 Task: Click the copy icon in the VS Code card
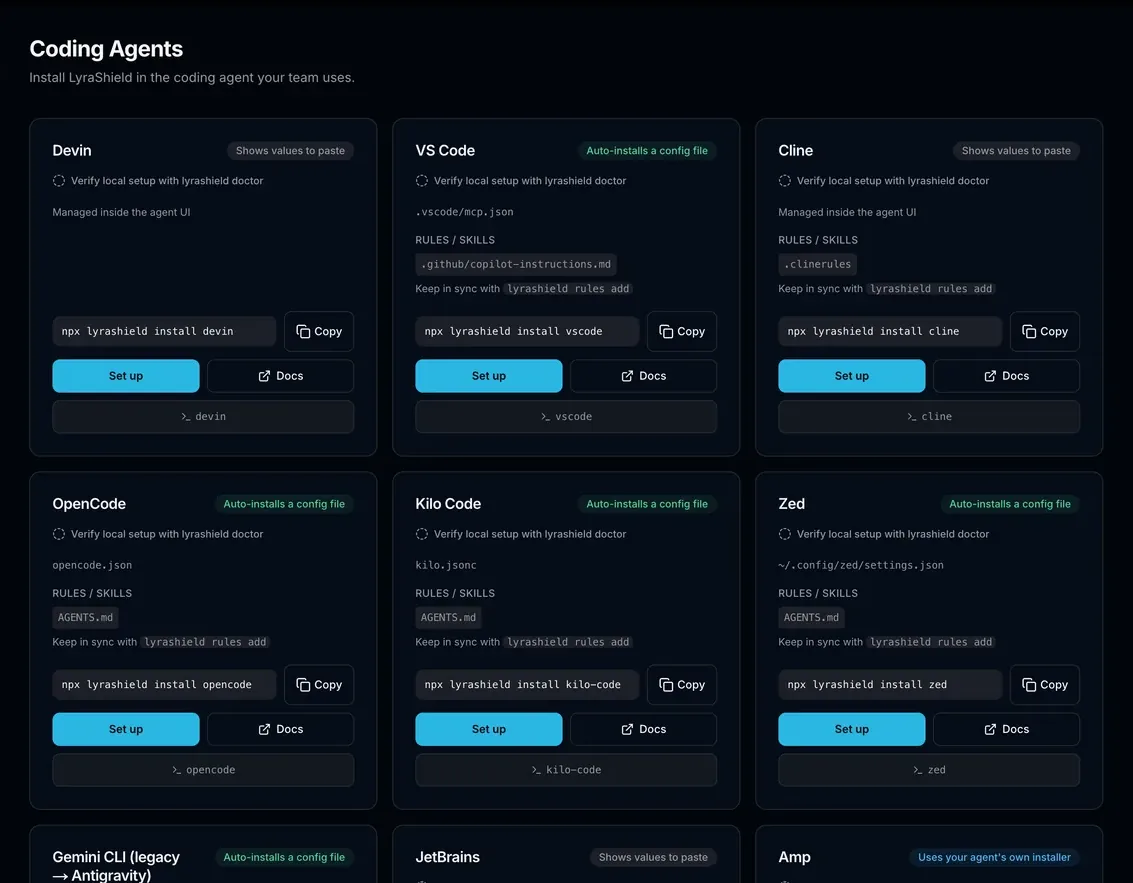[666, 331]
